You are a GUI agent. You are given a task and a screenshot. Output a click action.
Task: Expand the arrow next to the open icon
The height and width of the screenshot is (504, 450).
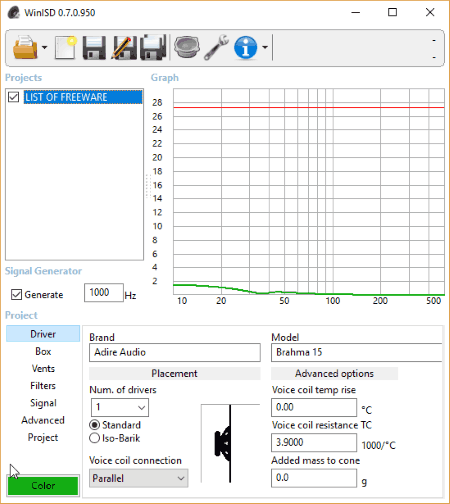click(44, 47)
